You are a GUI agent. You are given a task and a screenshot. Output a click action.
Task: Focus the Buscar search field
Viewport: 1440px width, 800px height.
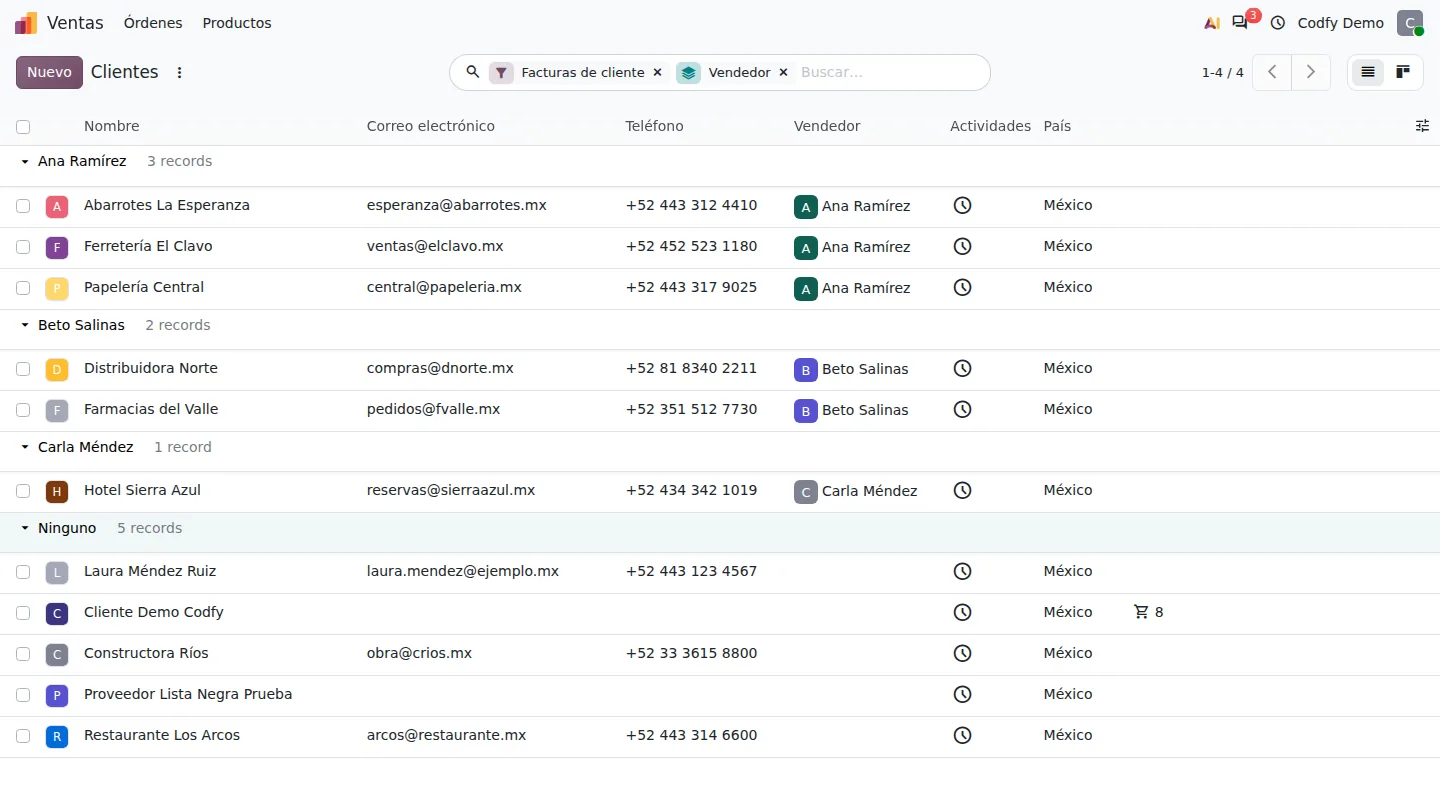coord(888,72)
